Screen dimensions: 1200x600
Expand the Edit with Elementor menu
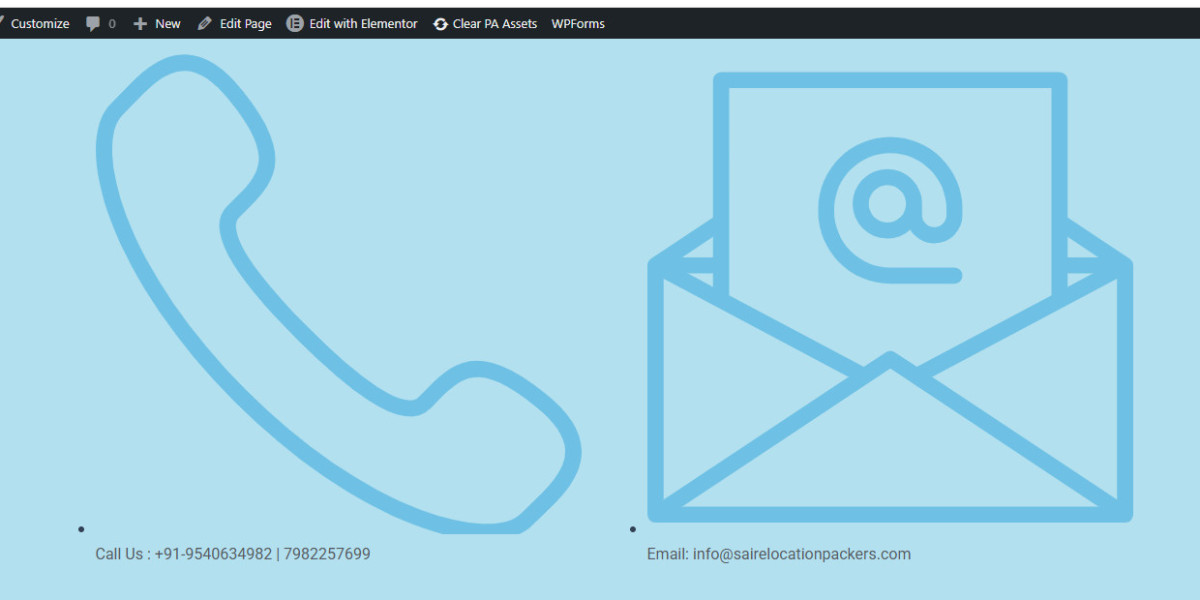click(363, 24)
